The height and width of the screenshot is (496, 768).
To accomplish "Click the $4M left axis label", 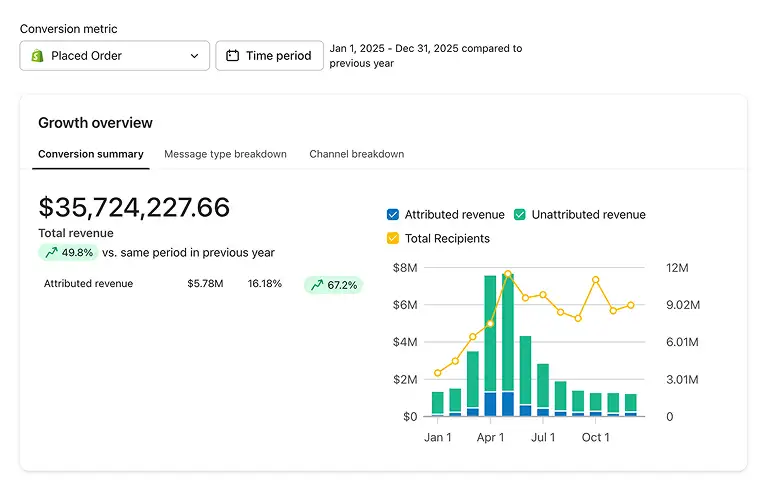I will [405, 342].
